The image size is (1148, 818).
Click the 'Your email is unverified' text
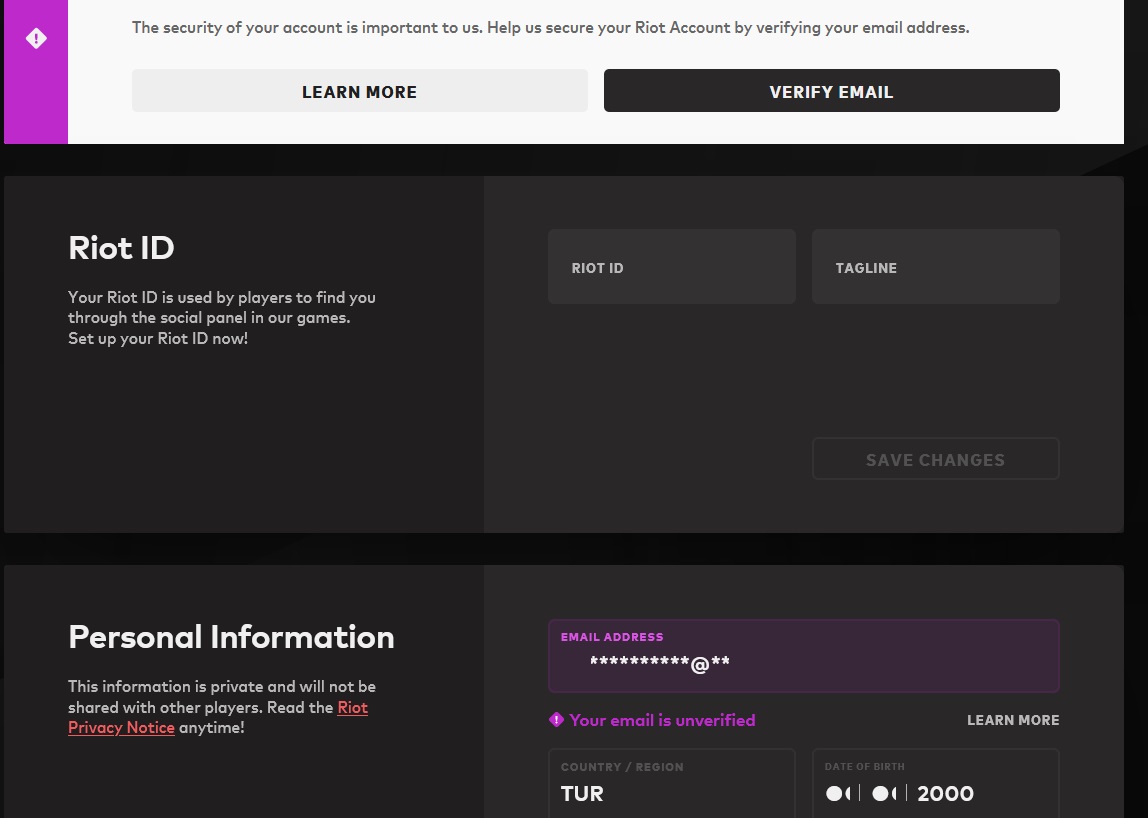pos(662,720)
